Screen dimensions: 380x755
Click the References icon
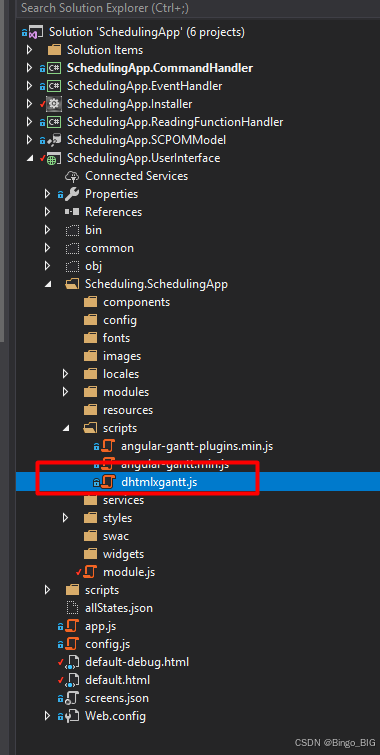(72, 212)
